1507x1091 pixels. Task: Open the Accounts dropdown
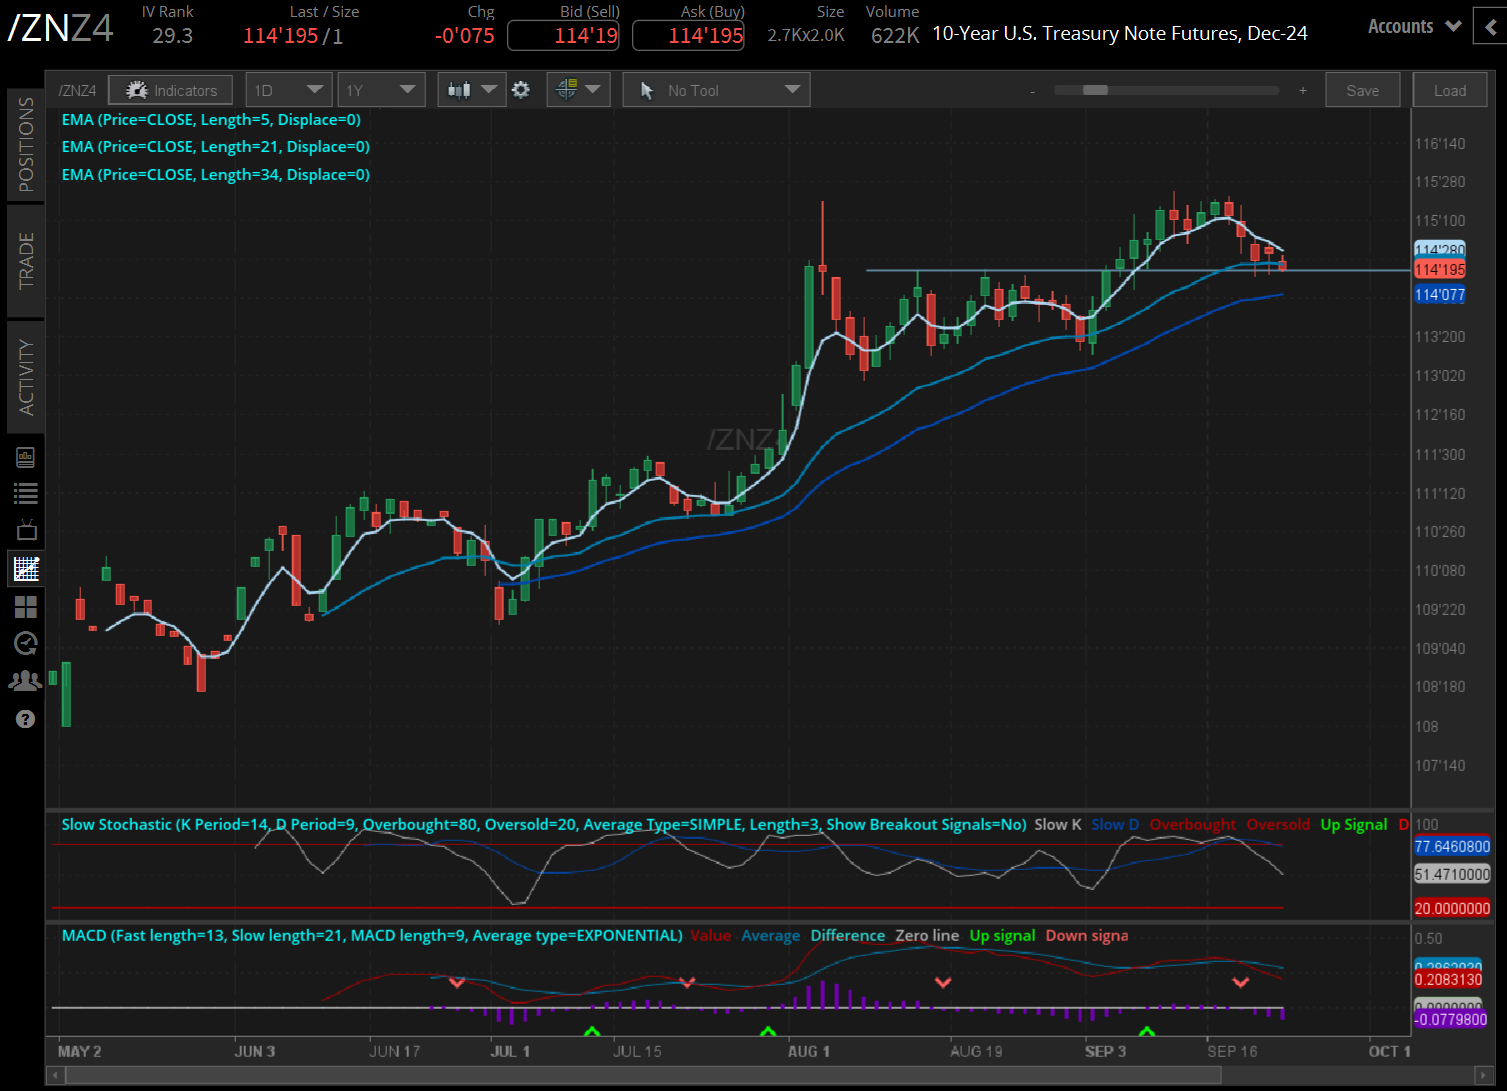tap(1412, 26)
